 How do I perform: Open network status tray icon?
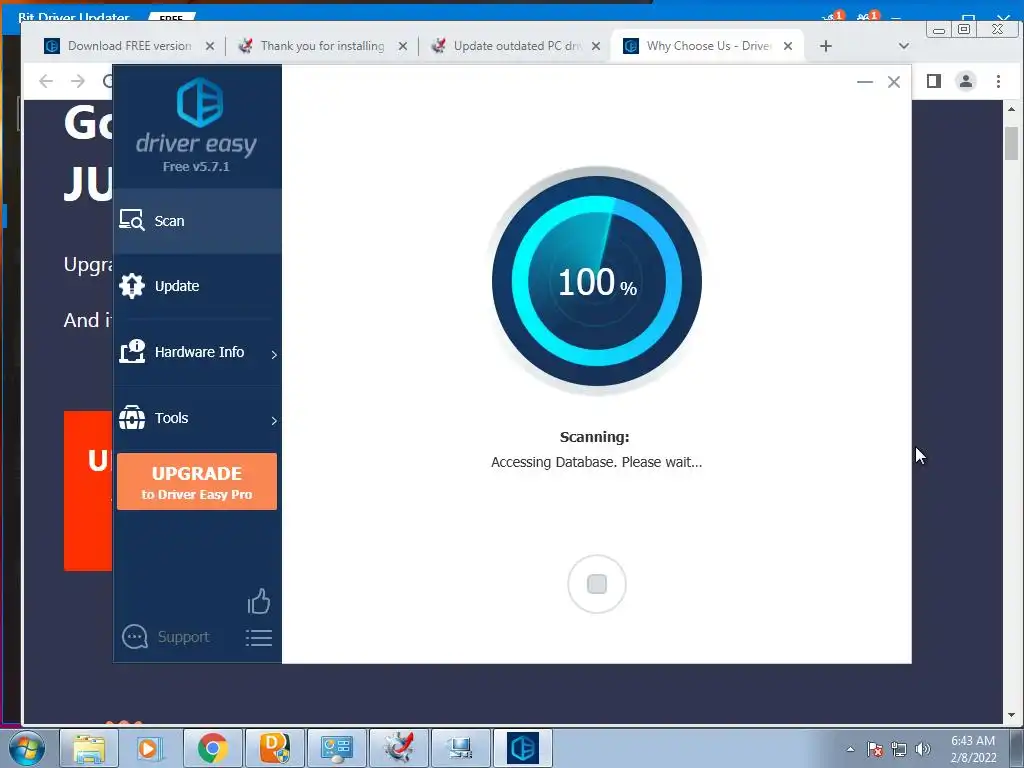click(899, 749)
